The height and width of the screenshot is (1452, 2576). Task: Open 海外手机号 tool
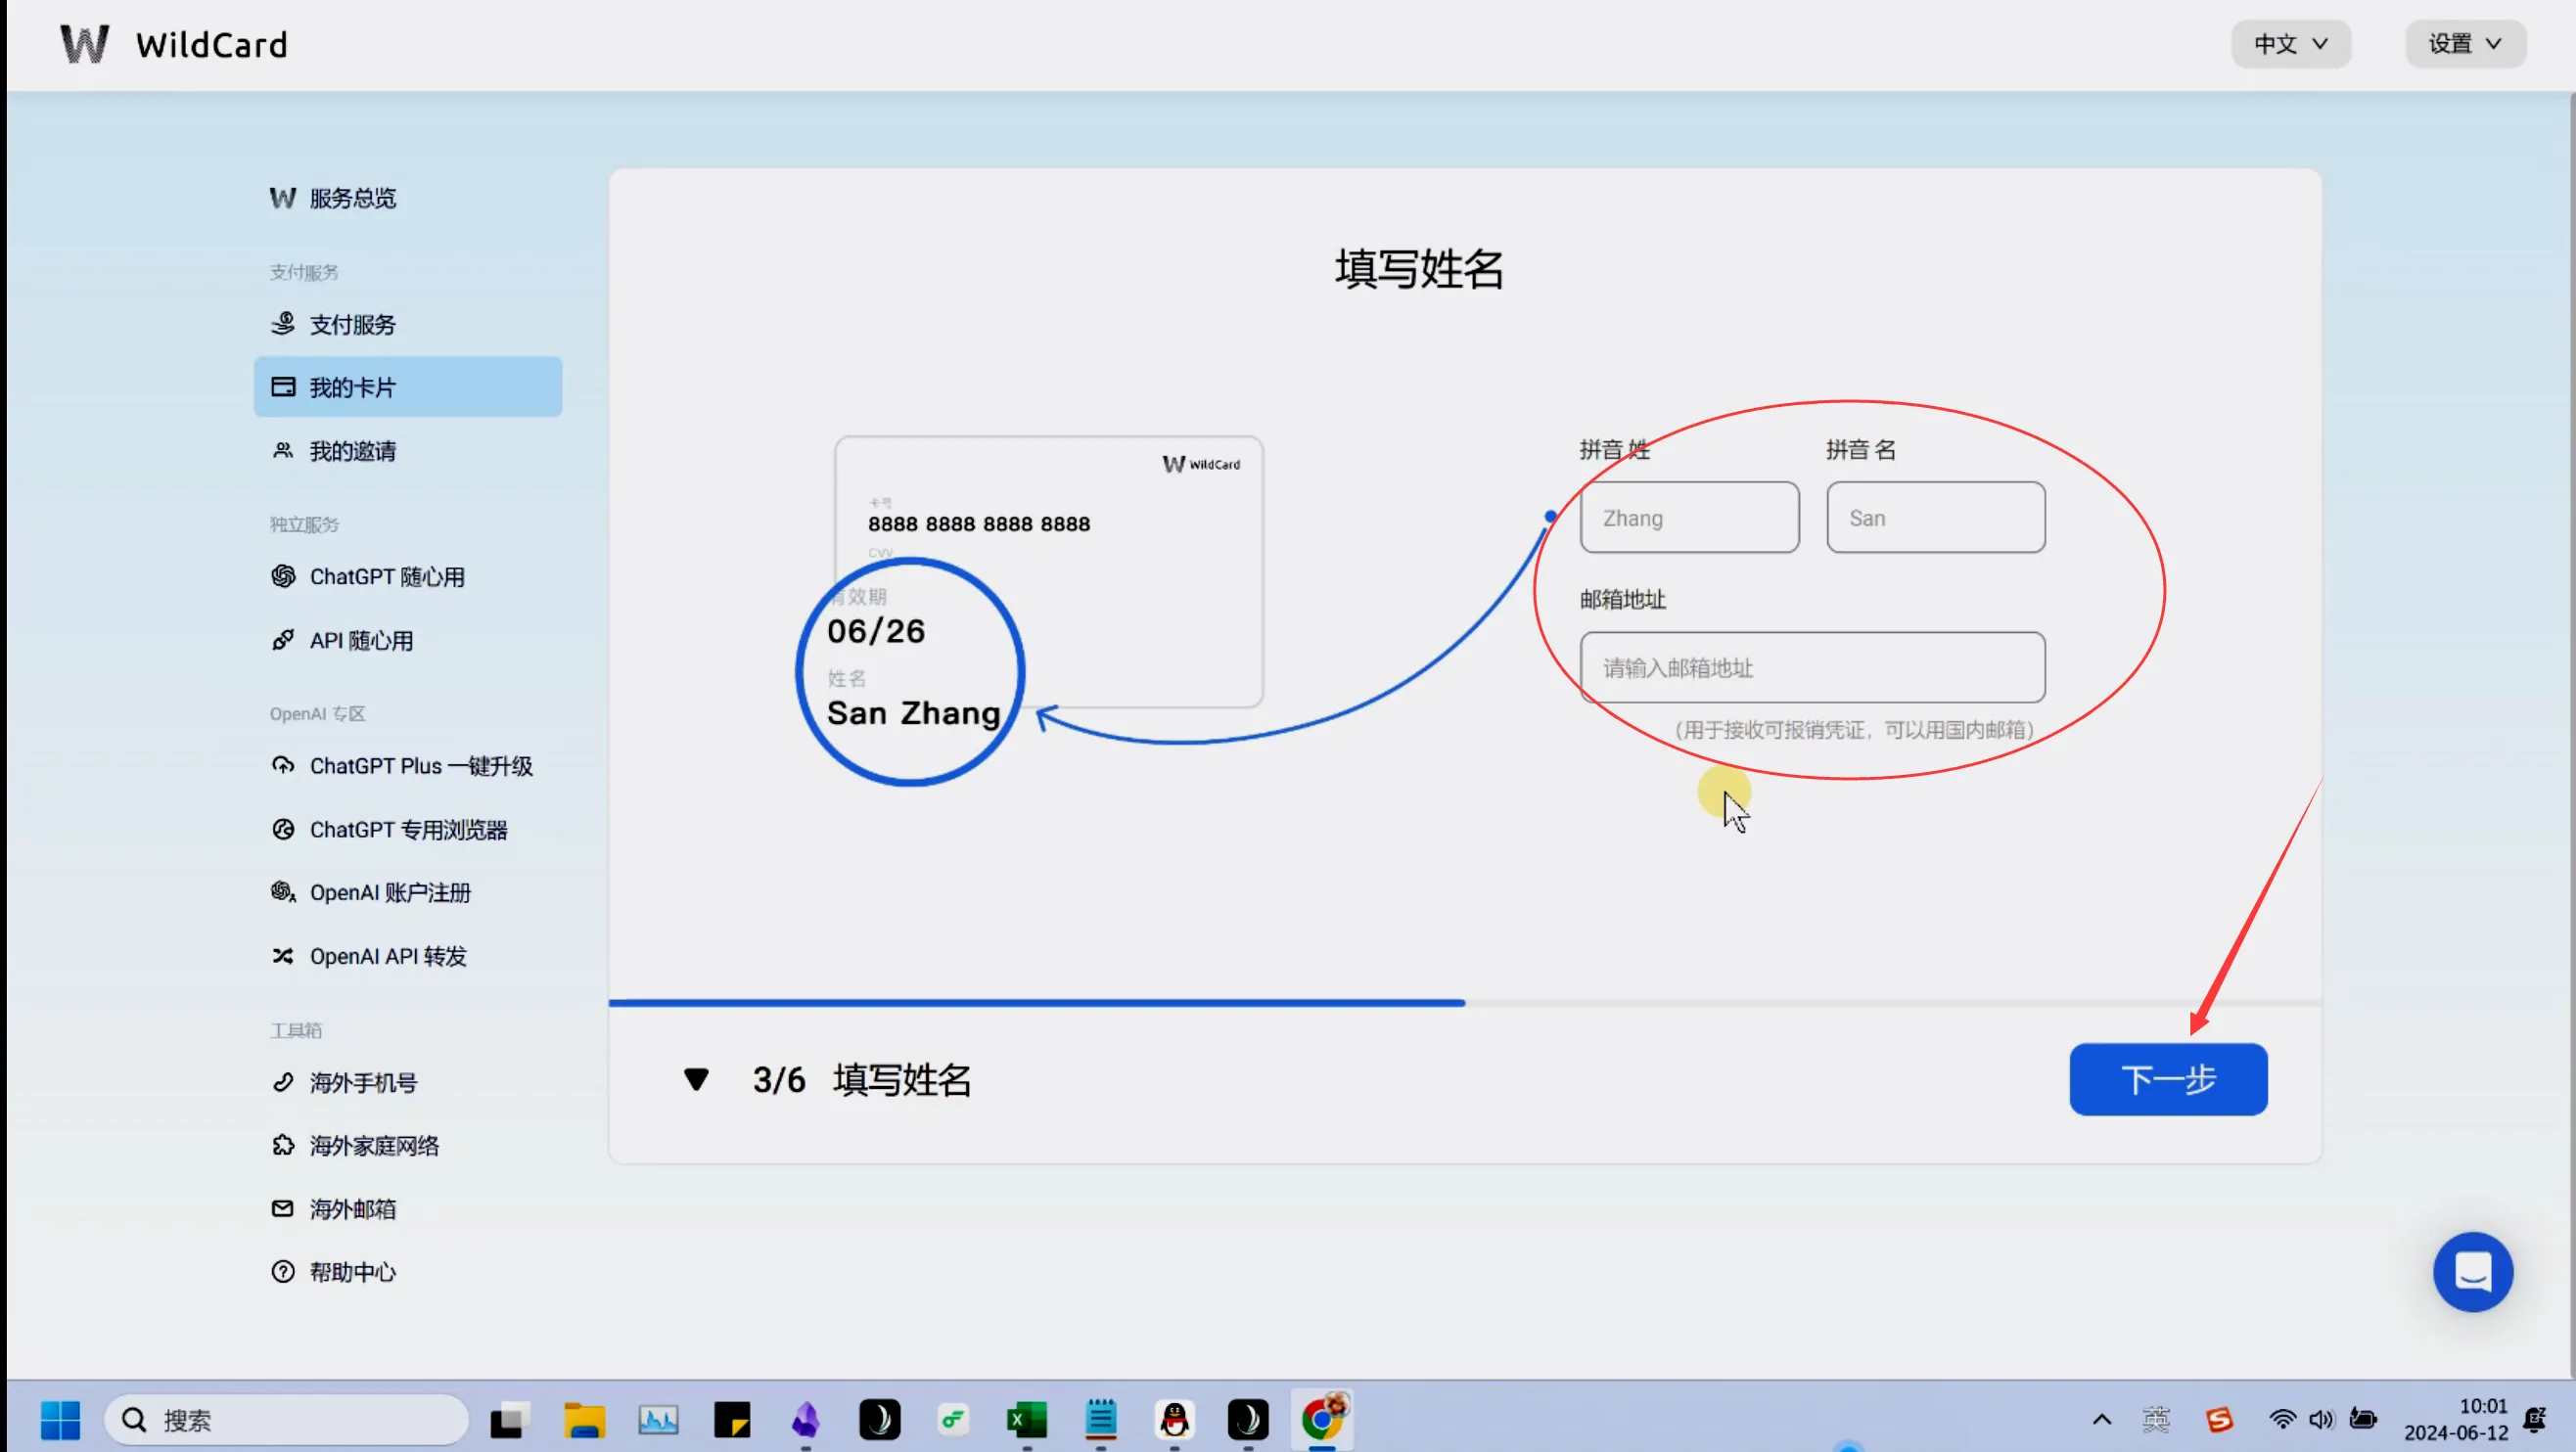click(363, 1083)
